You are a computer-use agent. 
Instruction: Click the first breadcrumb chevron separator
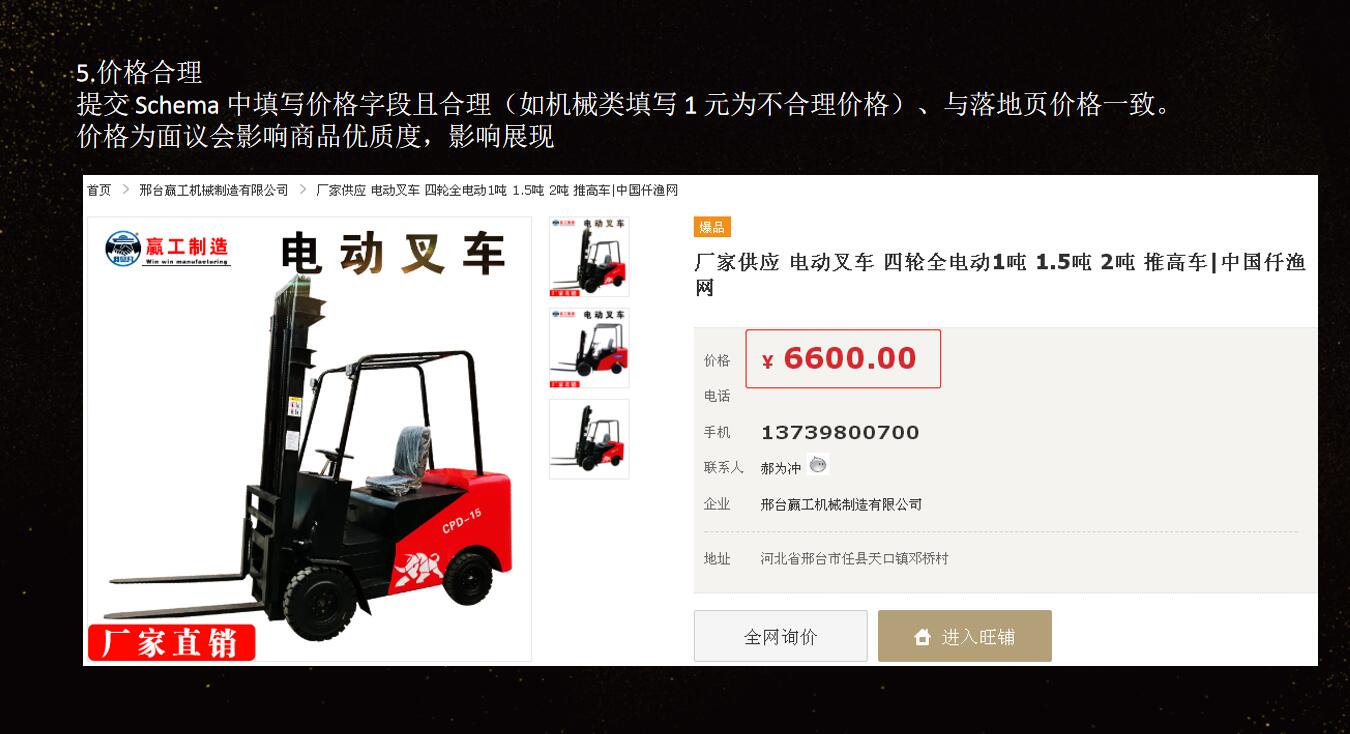(126, 190)
